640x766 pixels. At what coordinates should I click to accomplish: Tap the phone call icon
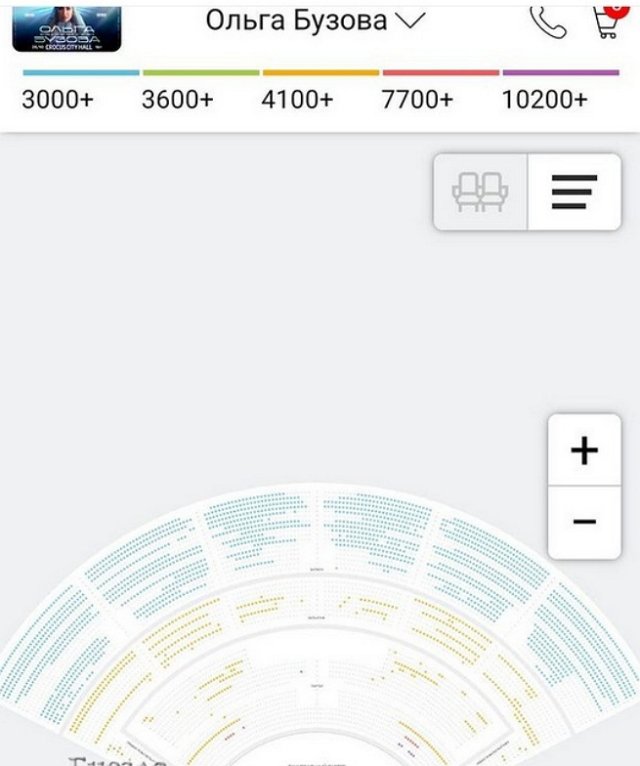click(547, 21)
